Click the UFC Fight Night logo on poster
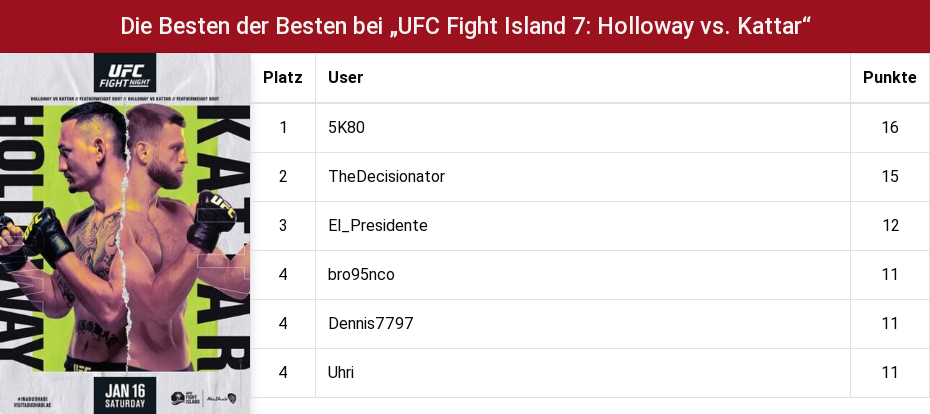This screenshot has width=930, height=414. 125,74
